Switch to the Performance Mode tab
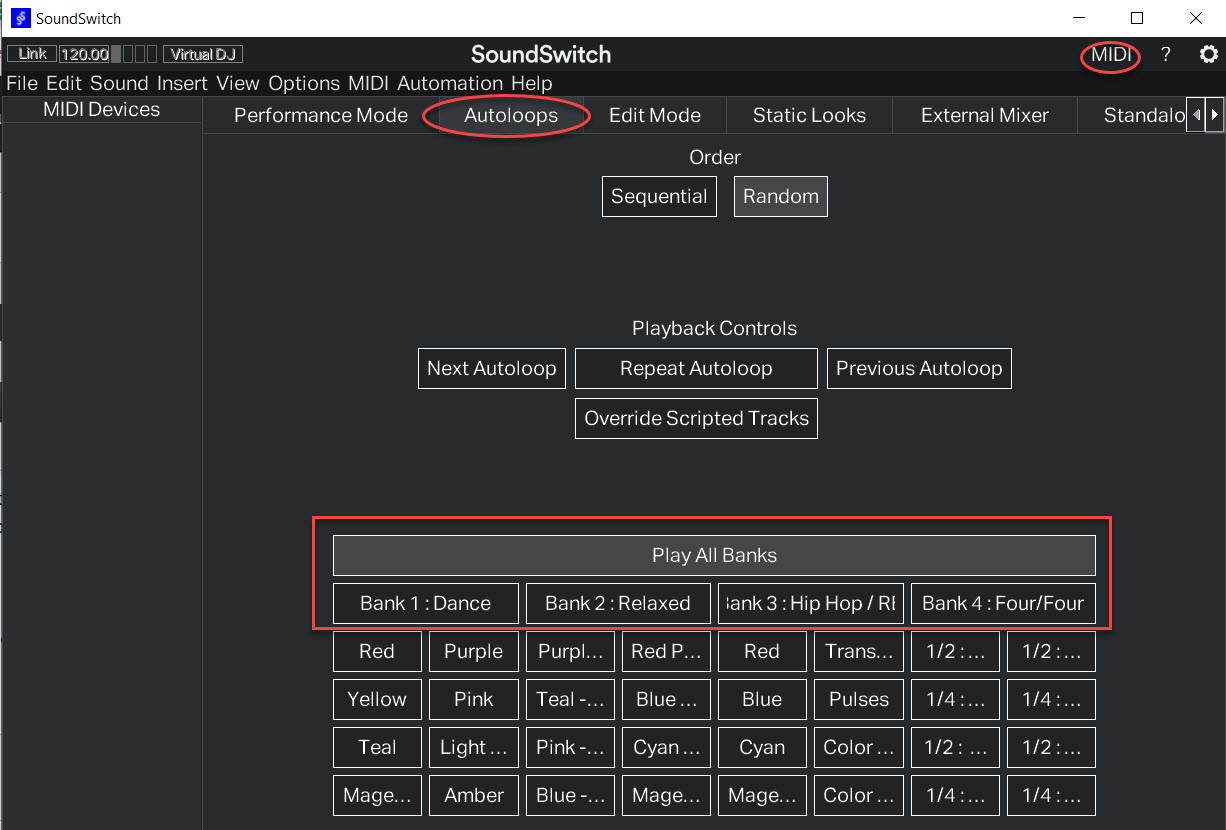Image resolution: width=1226 pixels, height=830 pixels. pyautogui.click(x=321, y=115)
